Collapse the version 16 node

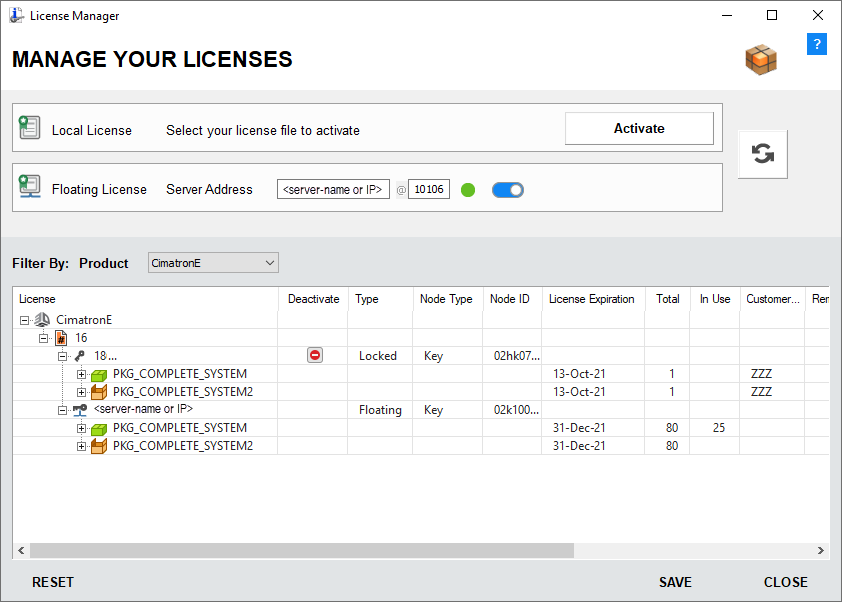(43, 338)
